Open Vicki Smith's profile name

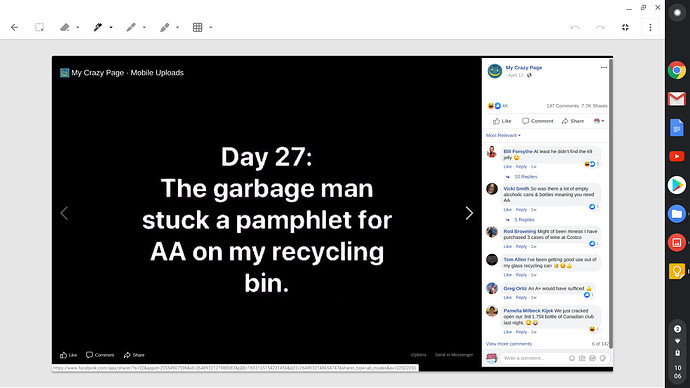click(x=516, y=189)
